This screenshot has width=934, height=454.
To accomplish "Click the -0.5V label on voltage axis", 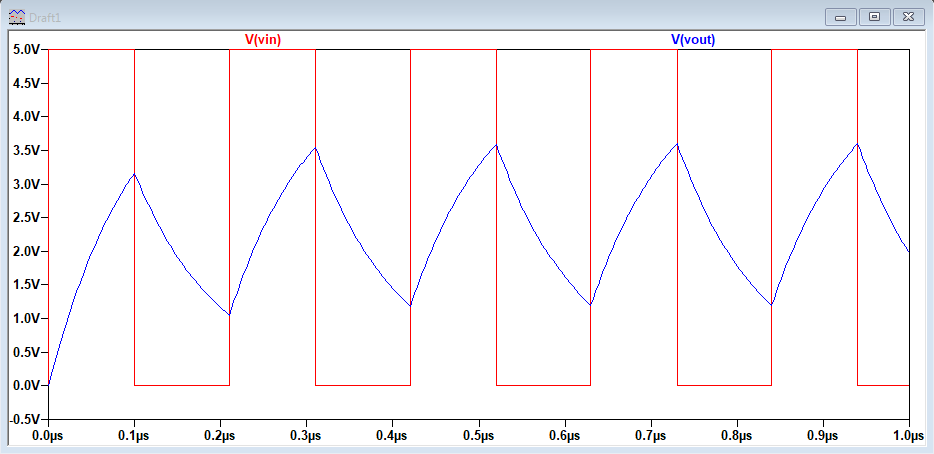I will click(23, 419).
